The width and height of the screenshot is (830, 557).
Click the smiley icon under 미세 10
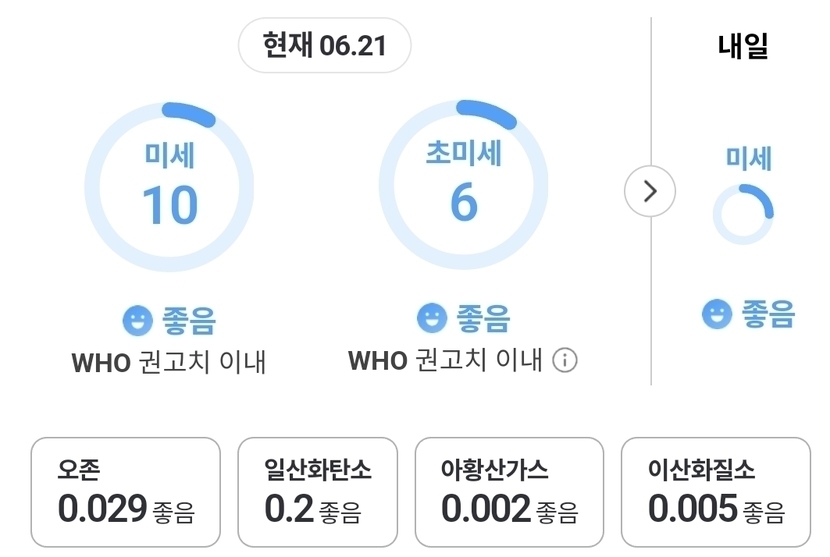click(138, 320)
